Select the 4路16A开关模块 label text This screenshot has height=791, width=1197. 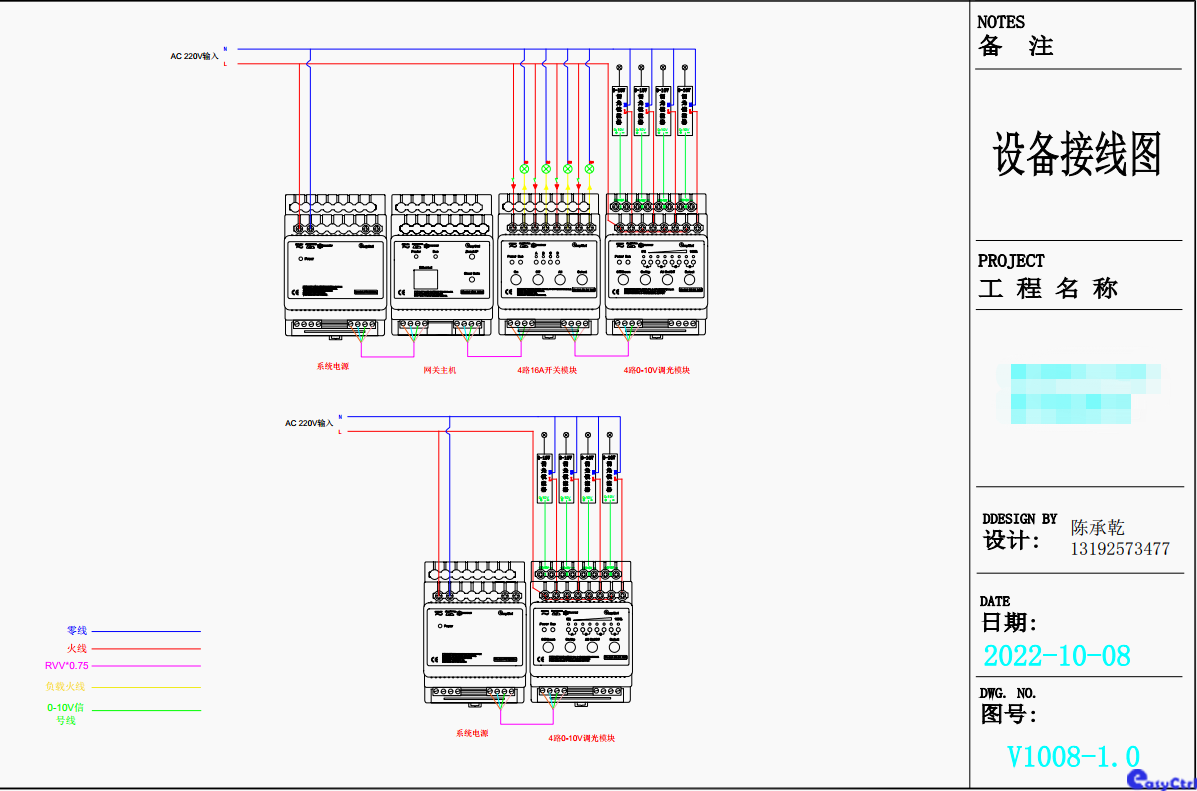548,370
